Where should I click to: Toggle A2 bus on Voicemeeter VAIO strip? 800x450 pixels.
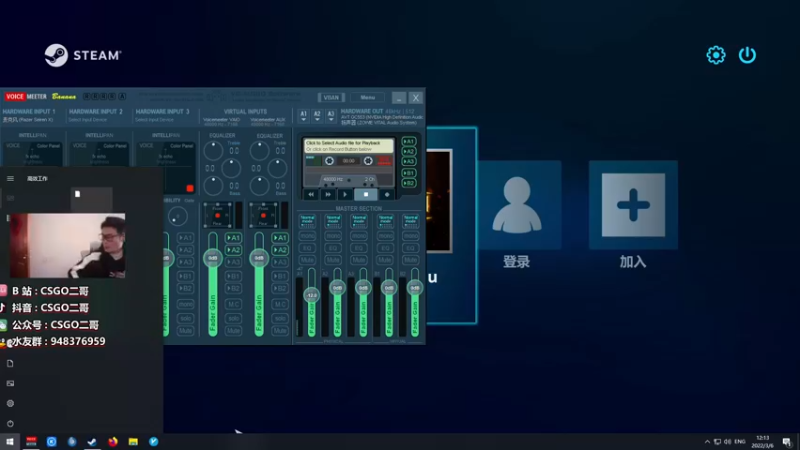click(x=233, y=250)
